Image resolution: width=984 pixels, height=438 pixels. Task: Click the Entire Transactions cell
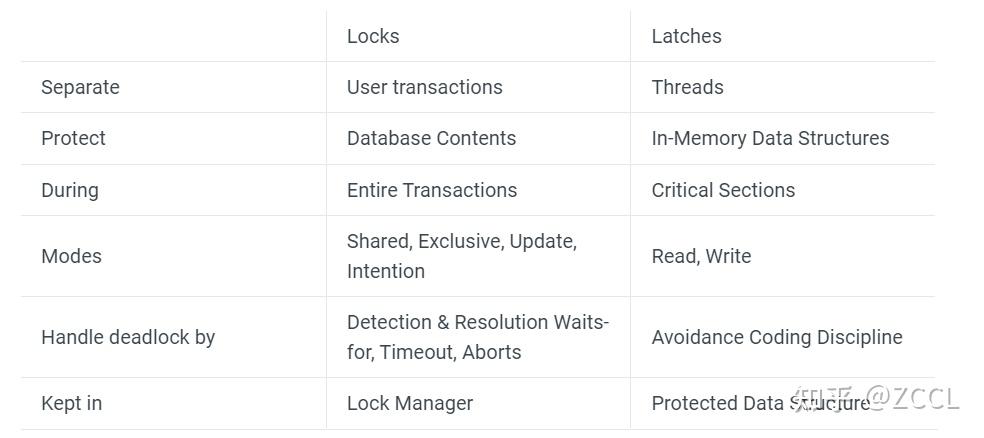coord(432,190)
